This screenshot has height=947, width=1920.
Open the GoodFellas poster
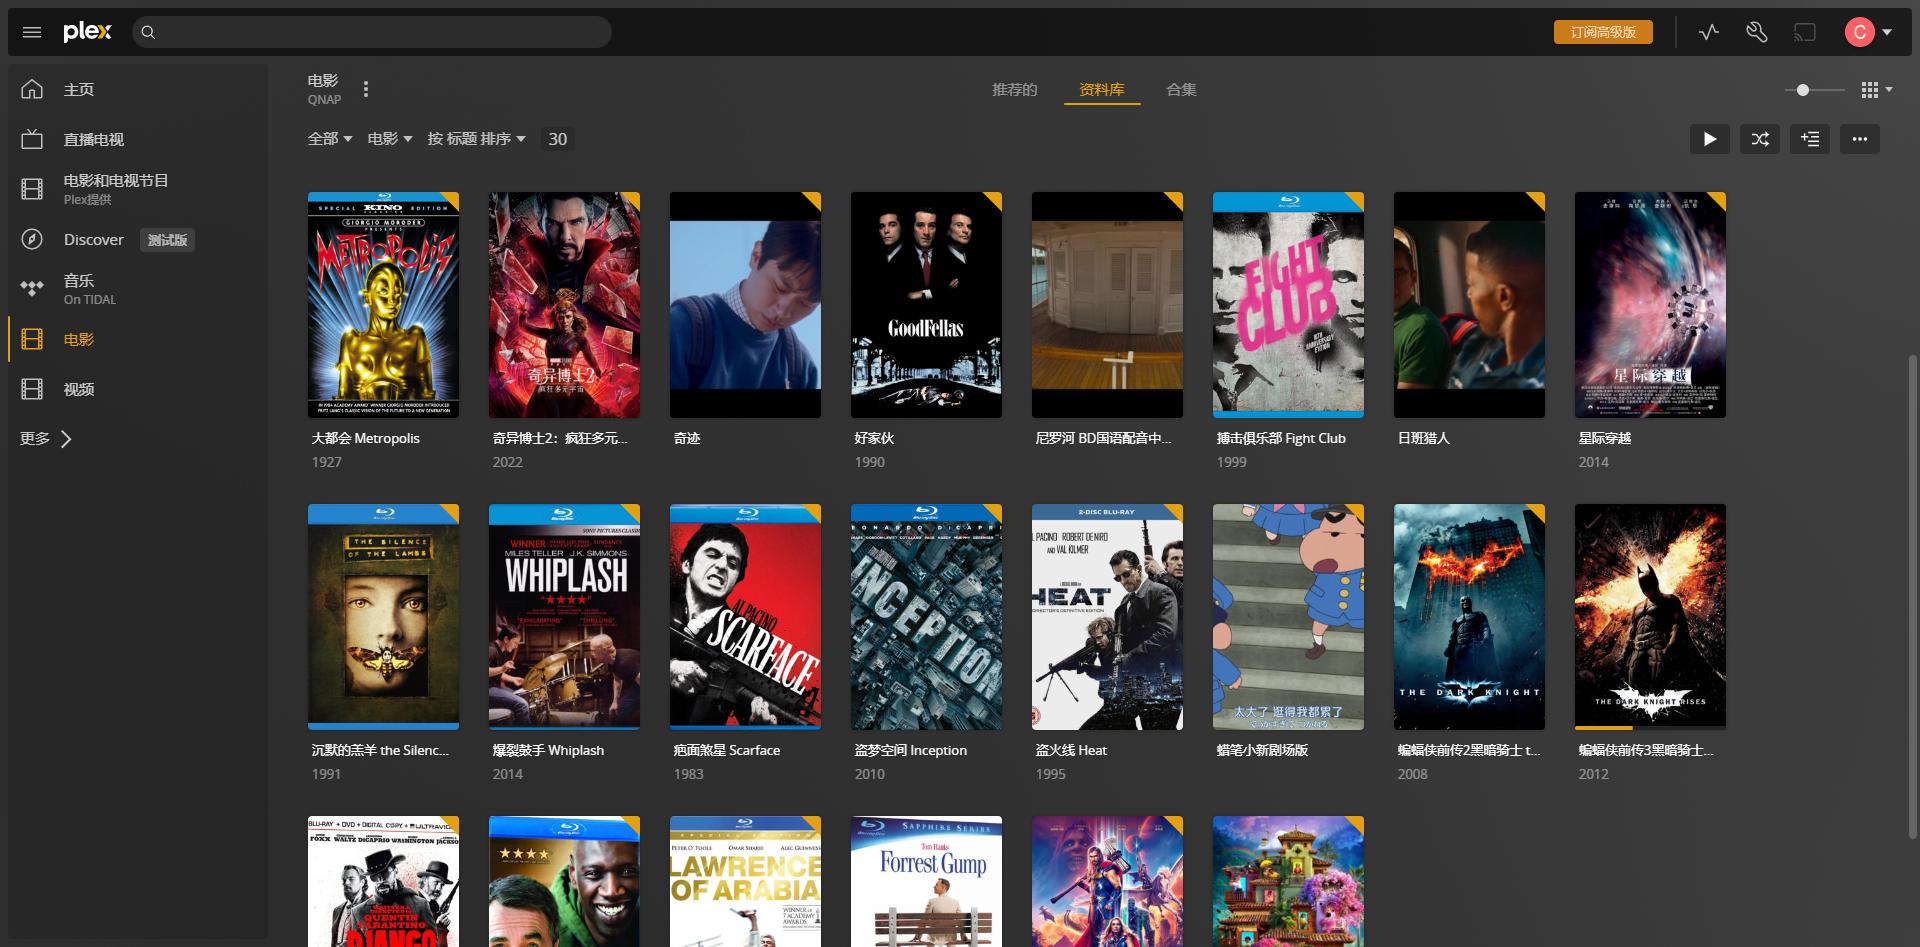(x=926, y=305)
